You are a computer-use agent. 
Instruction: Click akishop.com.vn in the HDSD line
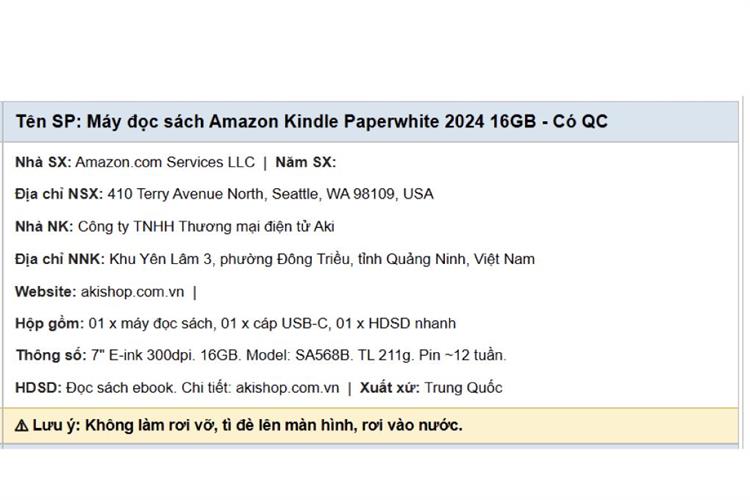pyautogui.click(x=287, y=388)
